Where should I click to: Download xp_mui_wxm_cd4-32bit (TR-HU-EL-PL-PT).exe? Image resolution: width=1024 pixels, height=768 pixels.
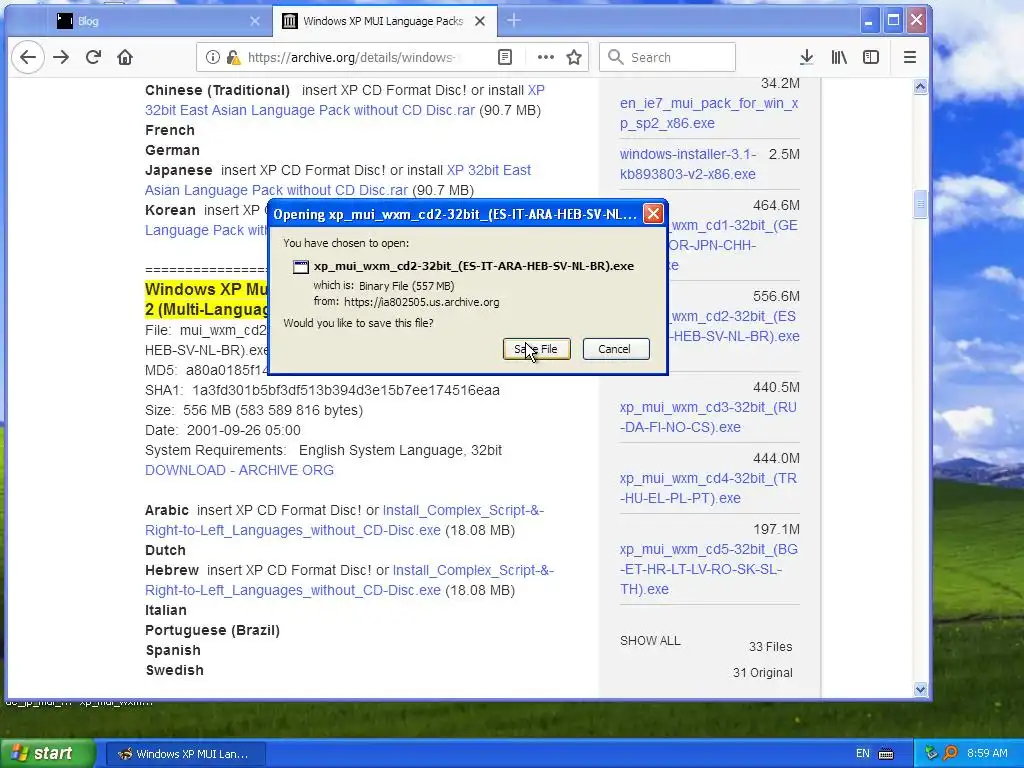(709, 488)
